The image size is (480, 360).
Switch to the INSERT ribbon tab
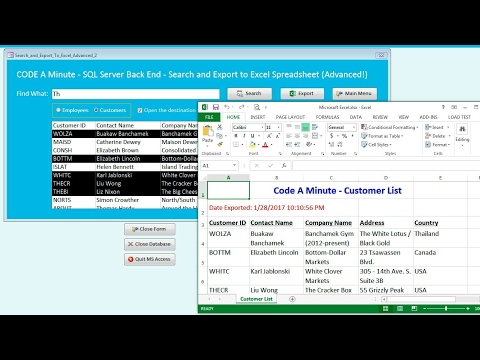click(258, 117)
